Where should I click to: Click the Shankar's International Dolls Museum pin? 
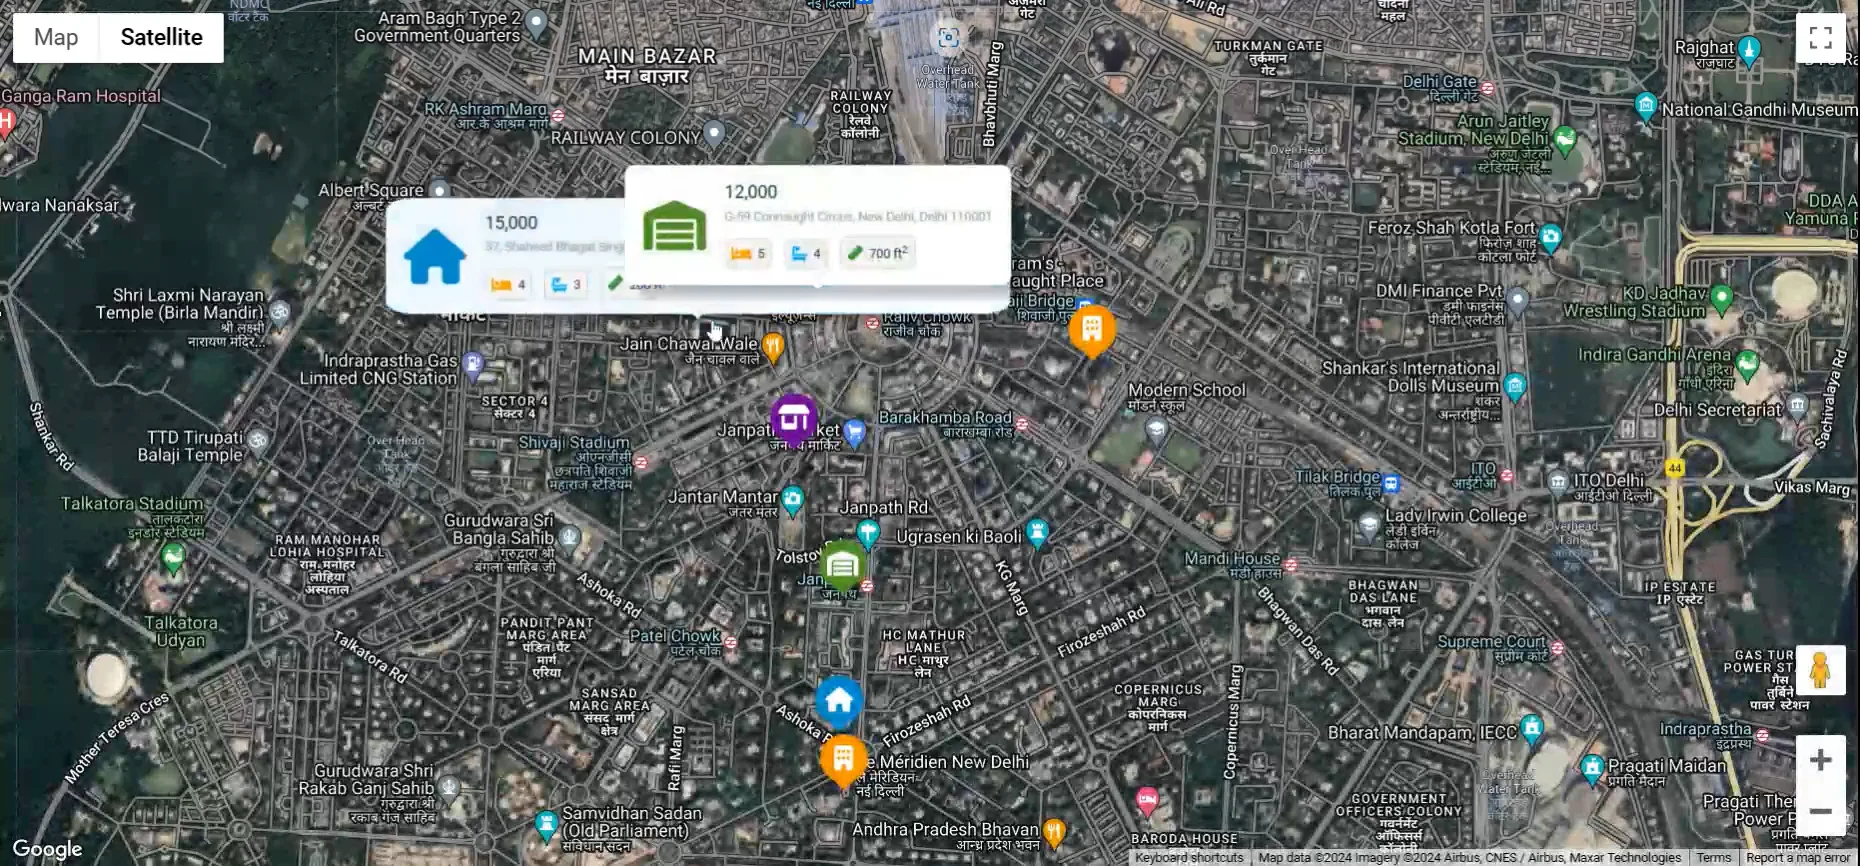1515,386
